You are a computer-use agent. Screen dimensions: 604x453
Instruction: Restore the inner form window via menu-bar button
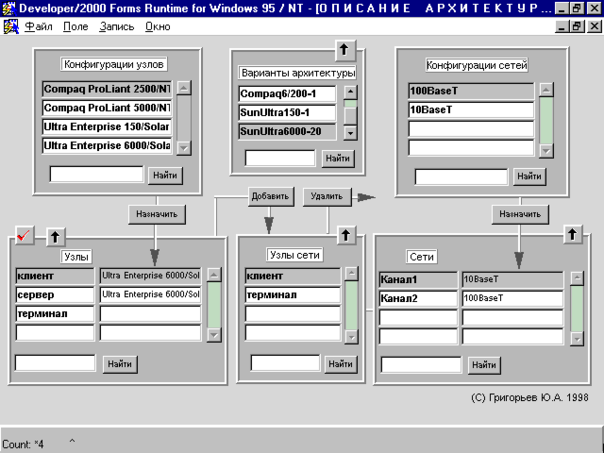coord(577,26)
